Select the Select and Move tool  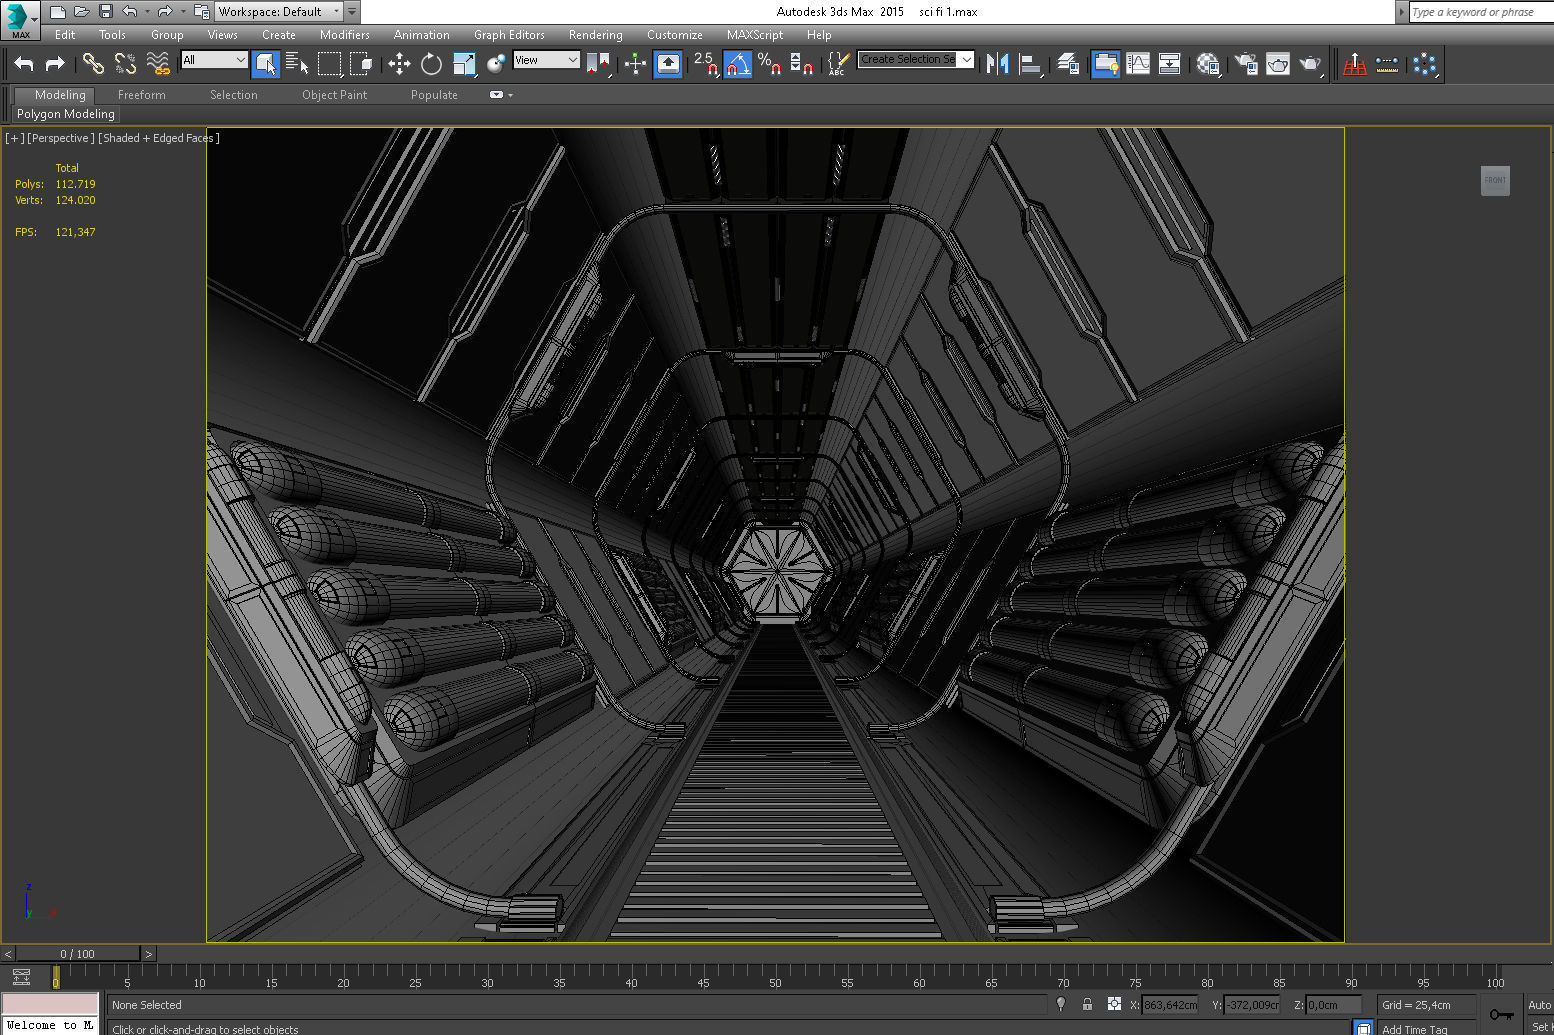(x=399, y=64)
